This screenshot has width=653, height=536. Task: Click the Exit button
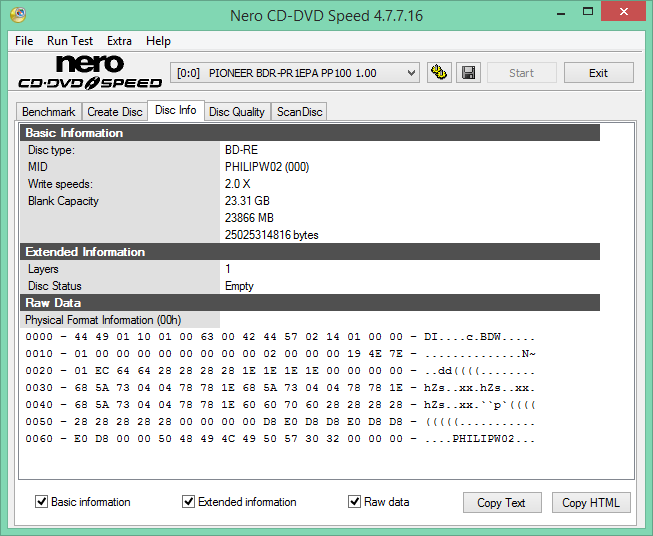[598, 73]
